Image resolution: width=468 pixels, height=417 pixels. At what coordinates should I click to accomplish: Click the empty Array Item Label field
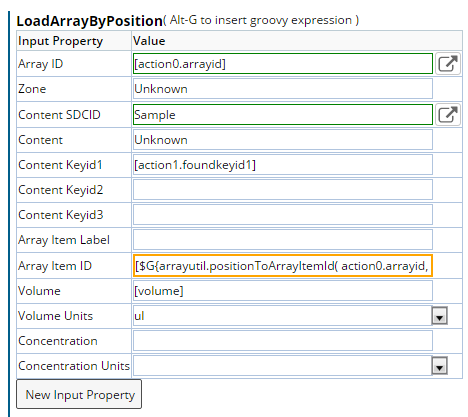[283, 240]
